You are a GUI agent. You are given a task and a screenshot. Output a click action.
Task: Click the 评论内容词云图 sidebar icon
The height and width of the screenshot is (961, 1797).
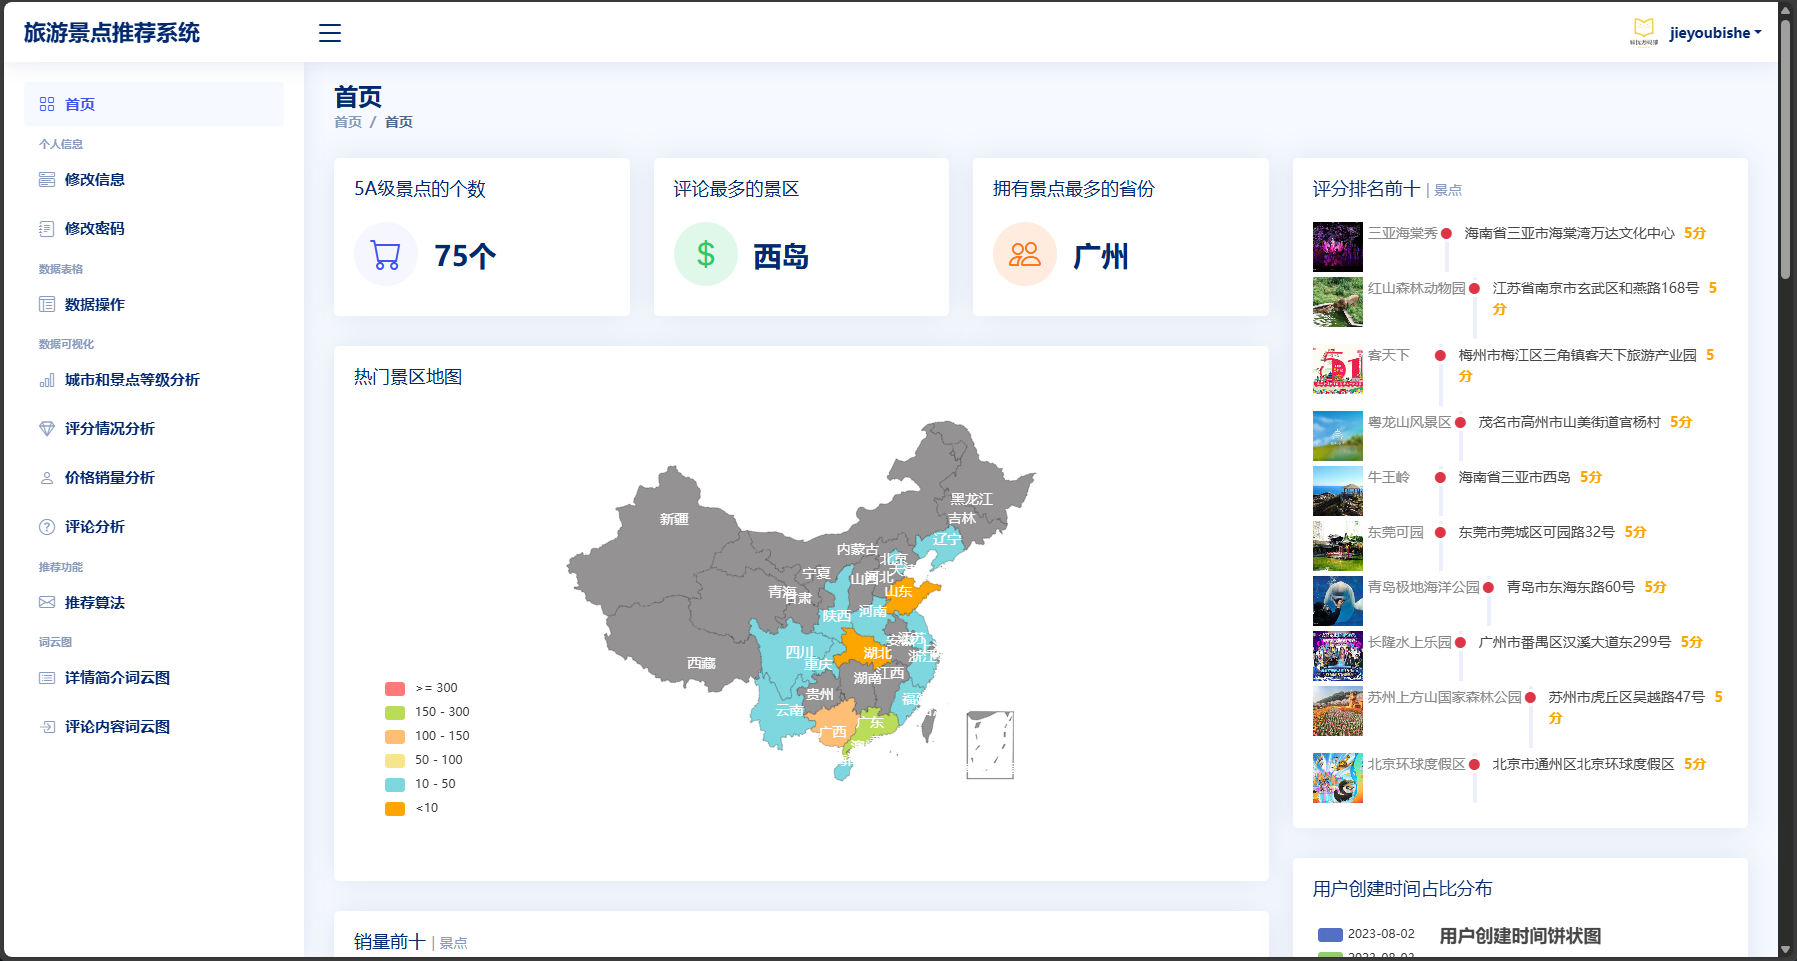tap(47, 727)
